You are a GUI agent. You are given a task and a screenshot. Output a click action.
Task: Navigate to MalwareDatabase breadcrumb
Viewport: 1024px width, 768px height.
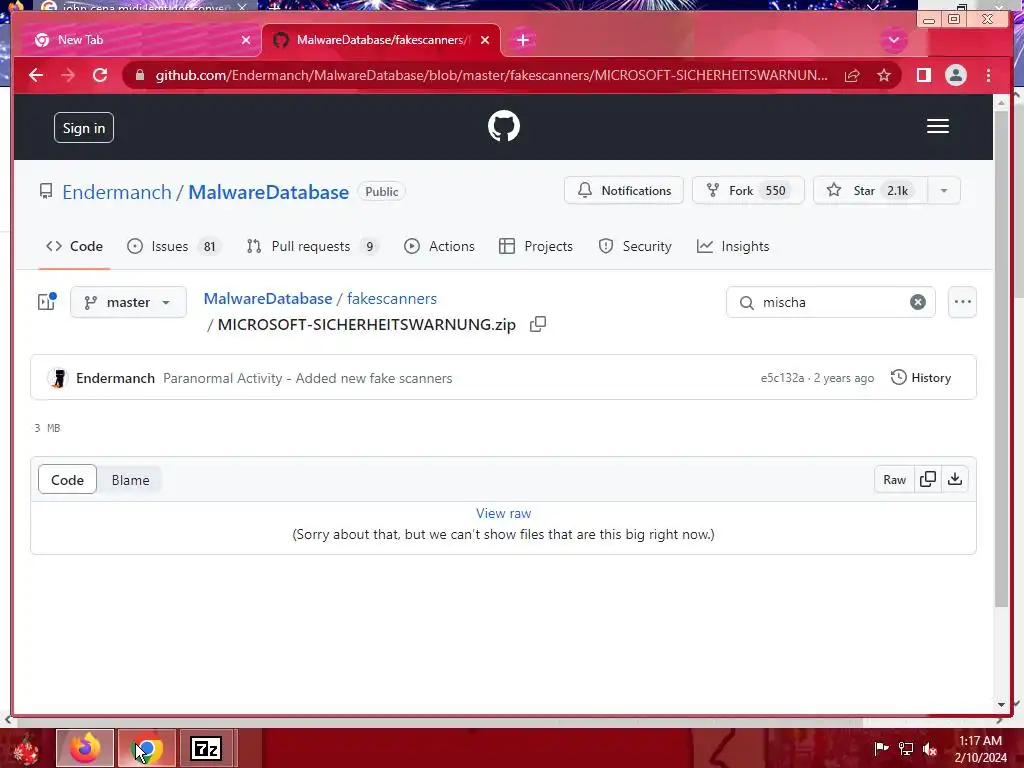[x=268, y=298]
